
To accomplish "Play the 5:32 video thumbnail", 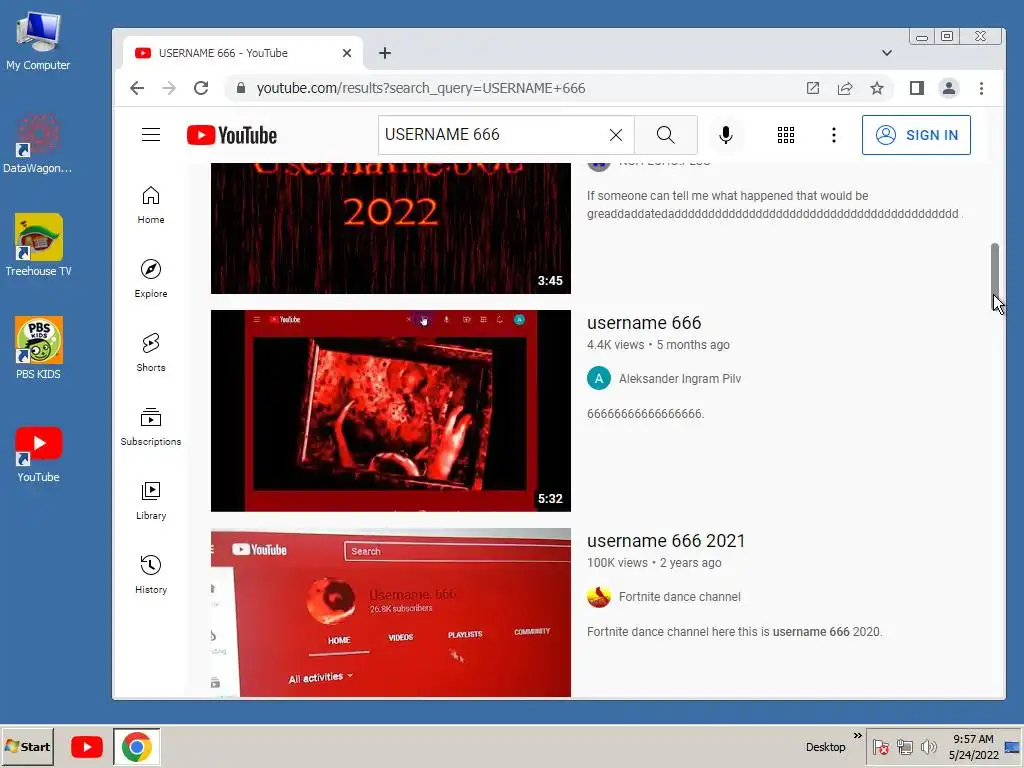I will point(391,411).
